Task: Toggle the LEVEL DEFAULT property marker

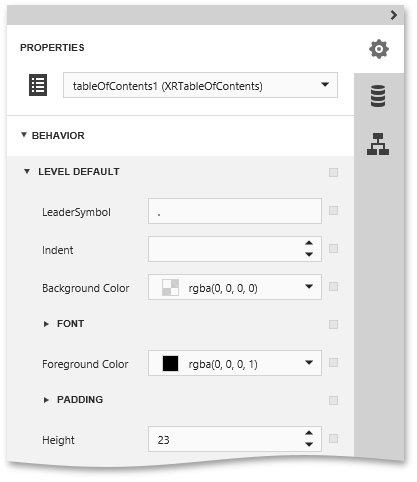Action: (333, 172)
